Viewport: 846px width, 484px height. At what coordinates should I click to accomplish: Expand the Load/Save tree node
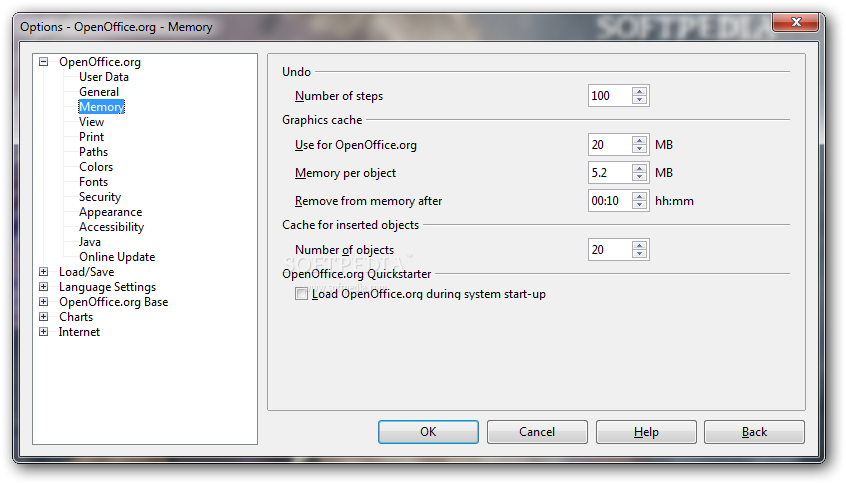tap(44, 272)
